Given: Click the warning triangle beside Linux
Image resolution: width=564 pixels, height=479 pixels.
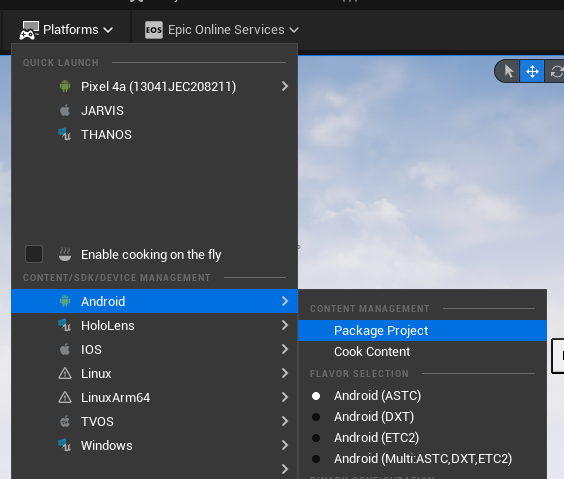Looking at the screenshot, I should (x=65, y=373).
